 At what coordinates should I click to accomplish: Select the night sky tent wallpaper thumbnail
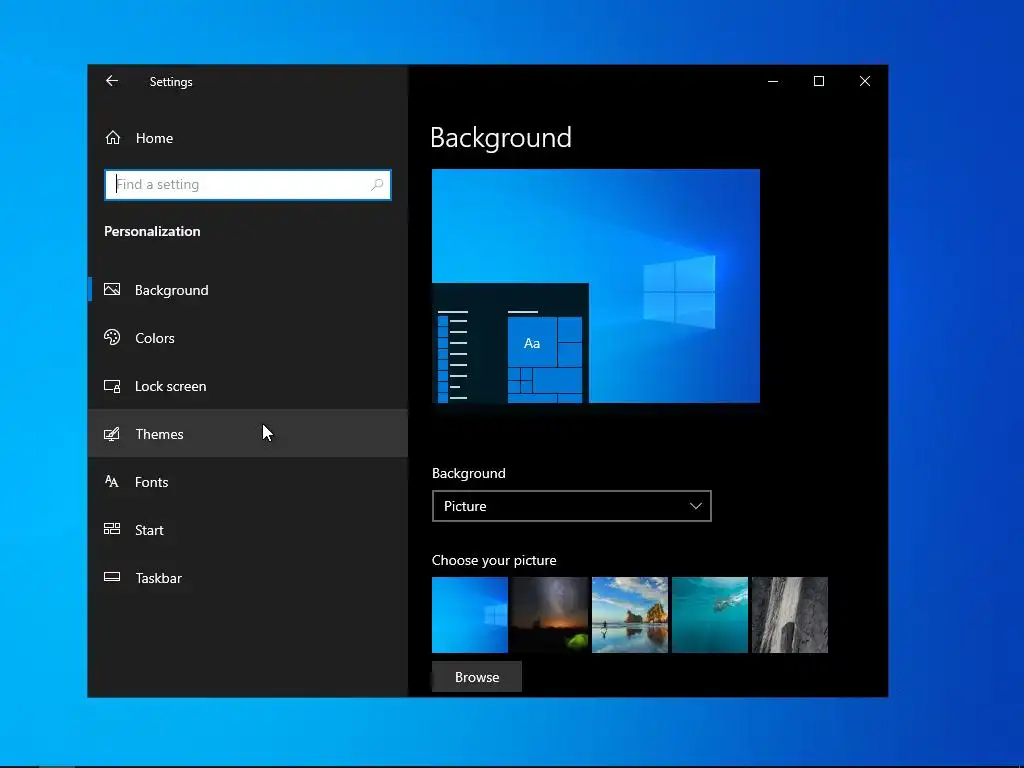click(550, 615)
